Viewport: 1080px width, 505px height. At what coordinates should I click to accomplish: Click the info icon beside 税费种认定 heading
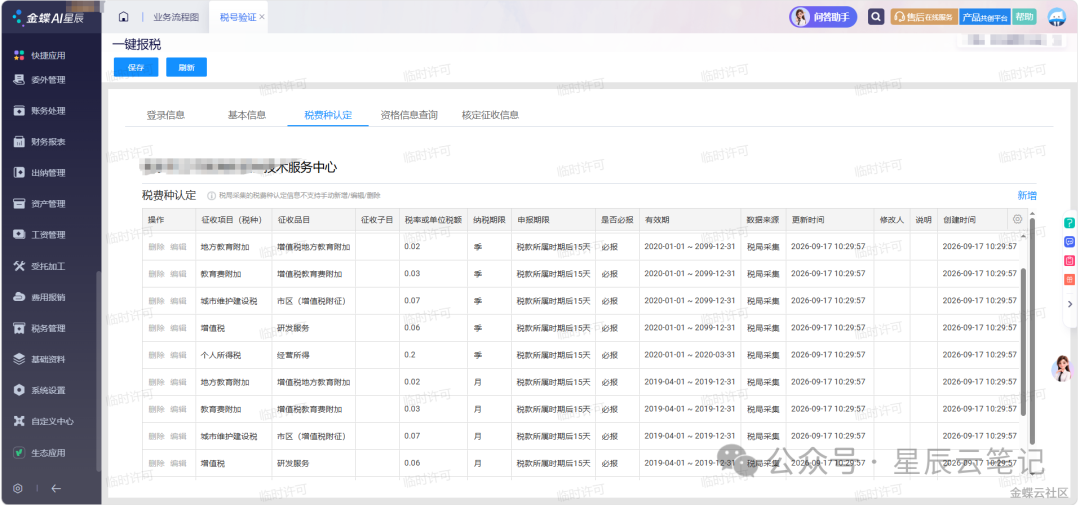[211, 196]
